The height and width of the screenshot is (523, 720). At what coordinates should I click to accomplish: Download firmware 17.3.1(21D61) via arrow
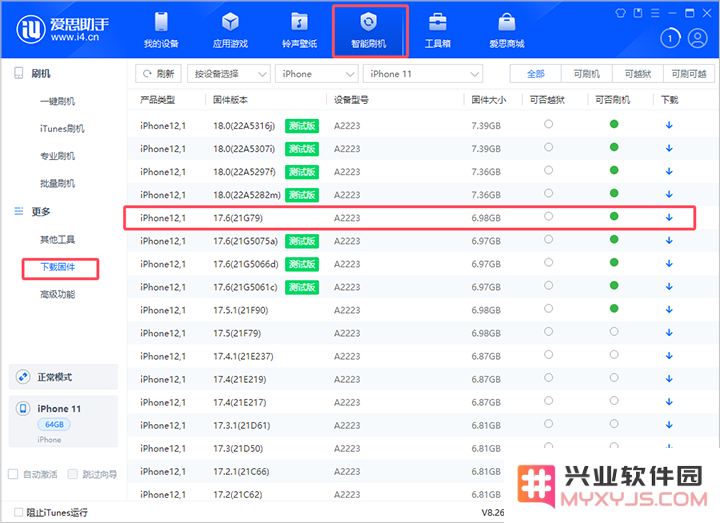(669, 425)
